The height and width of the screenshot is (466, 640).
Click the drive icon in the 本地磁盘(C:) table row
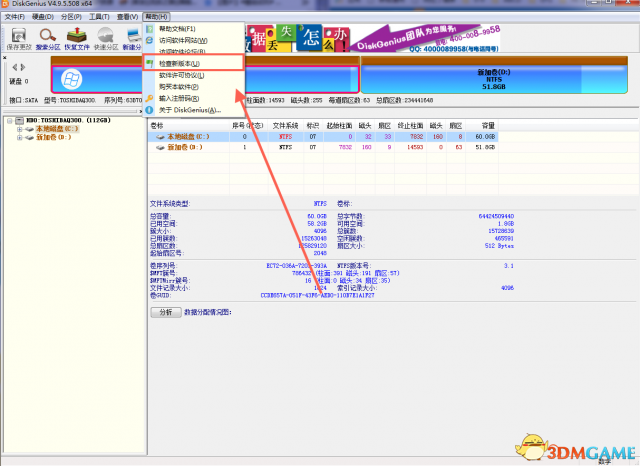point(160,137)
